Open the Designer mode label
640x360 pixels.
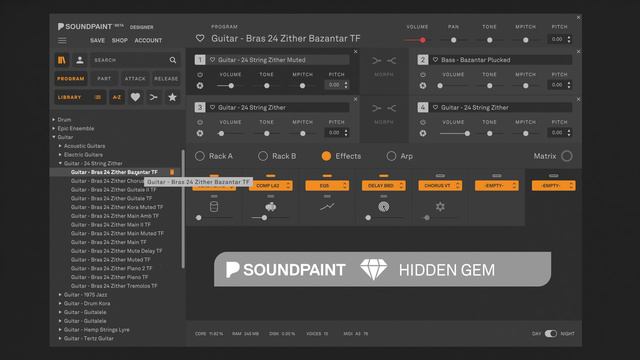141,27
